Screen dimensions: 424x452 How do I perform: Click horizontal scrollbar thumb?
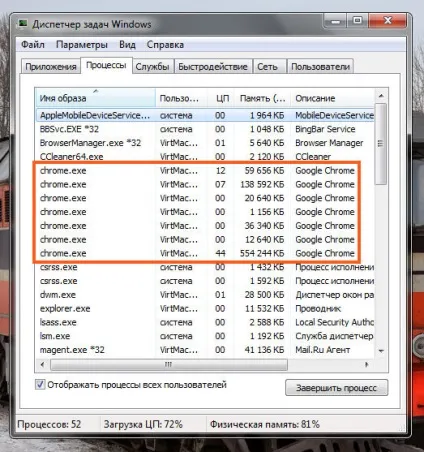tap(169, 365)
